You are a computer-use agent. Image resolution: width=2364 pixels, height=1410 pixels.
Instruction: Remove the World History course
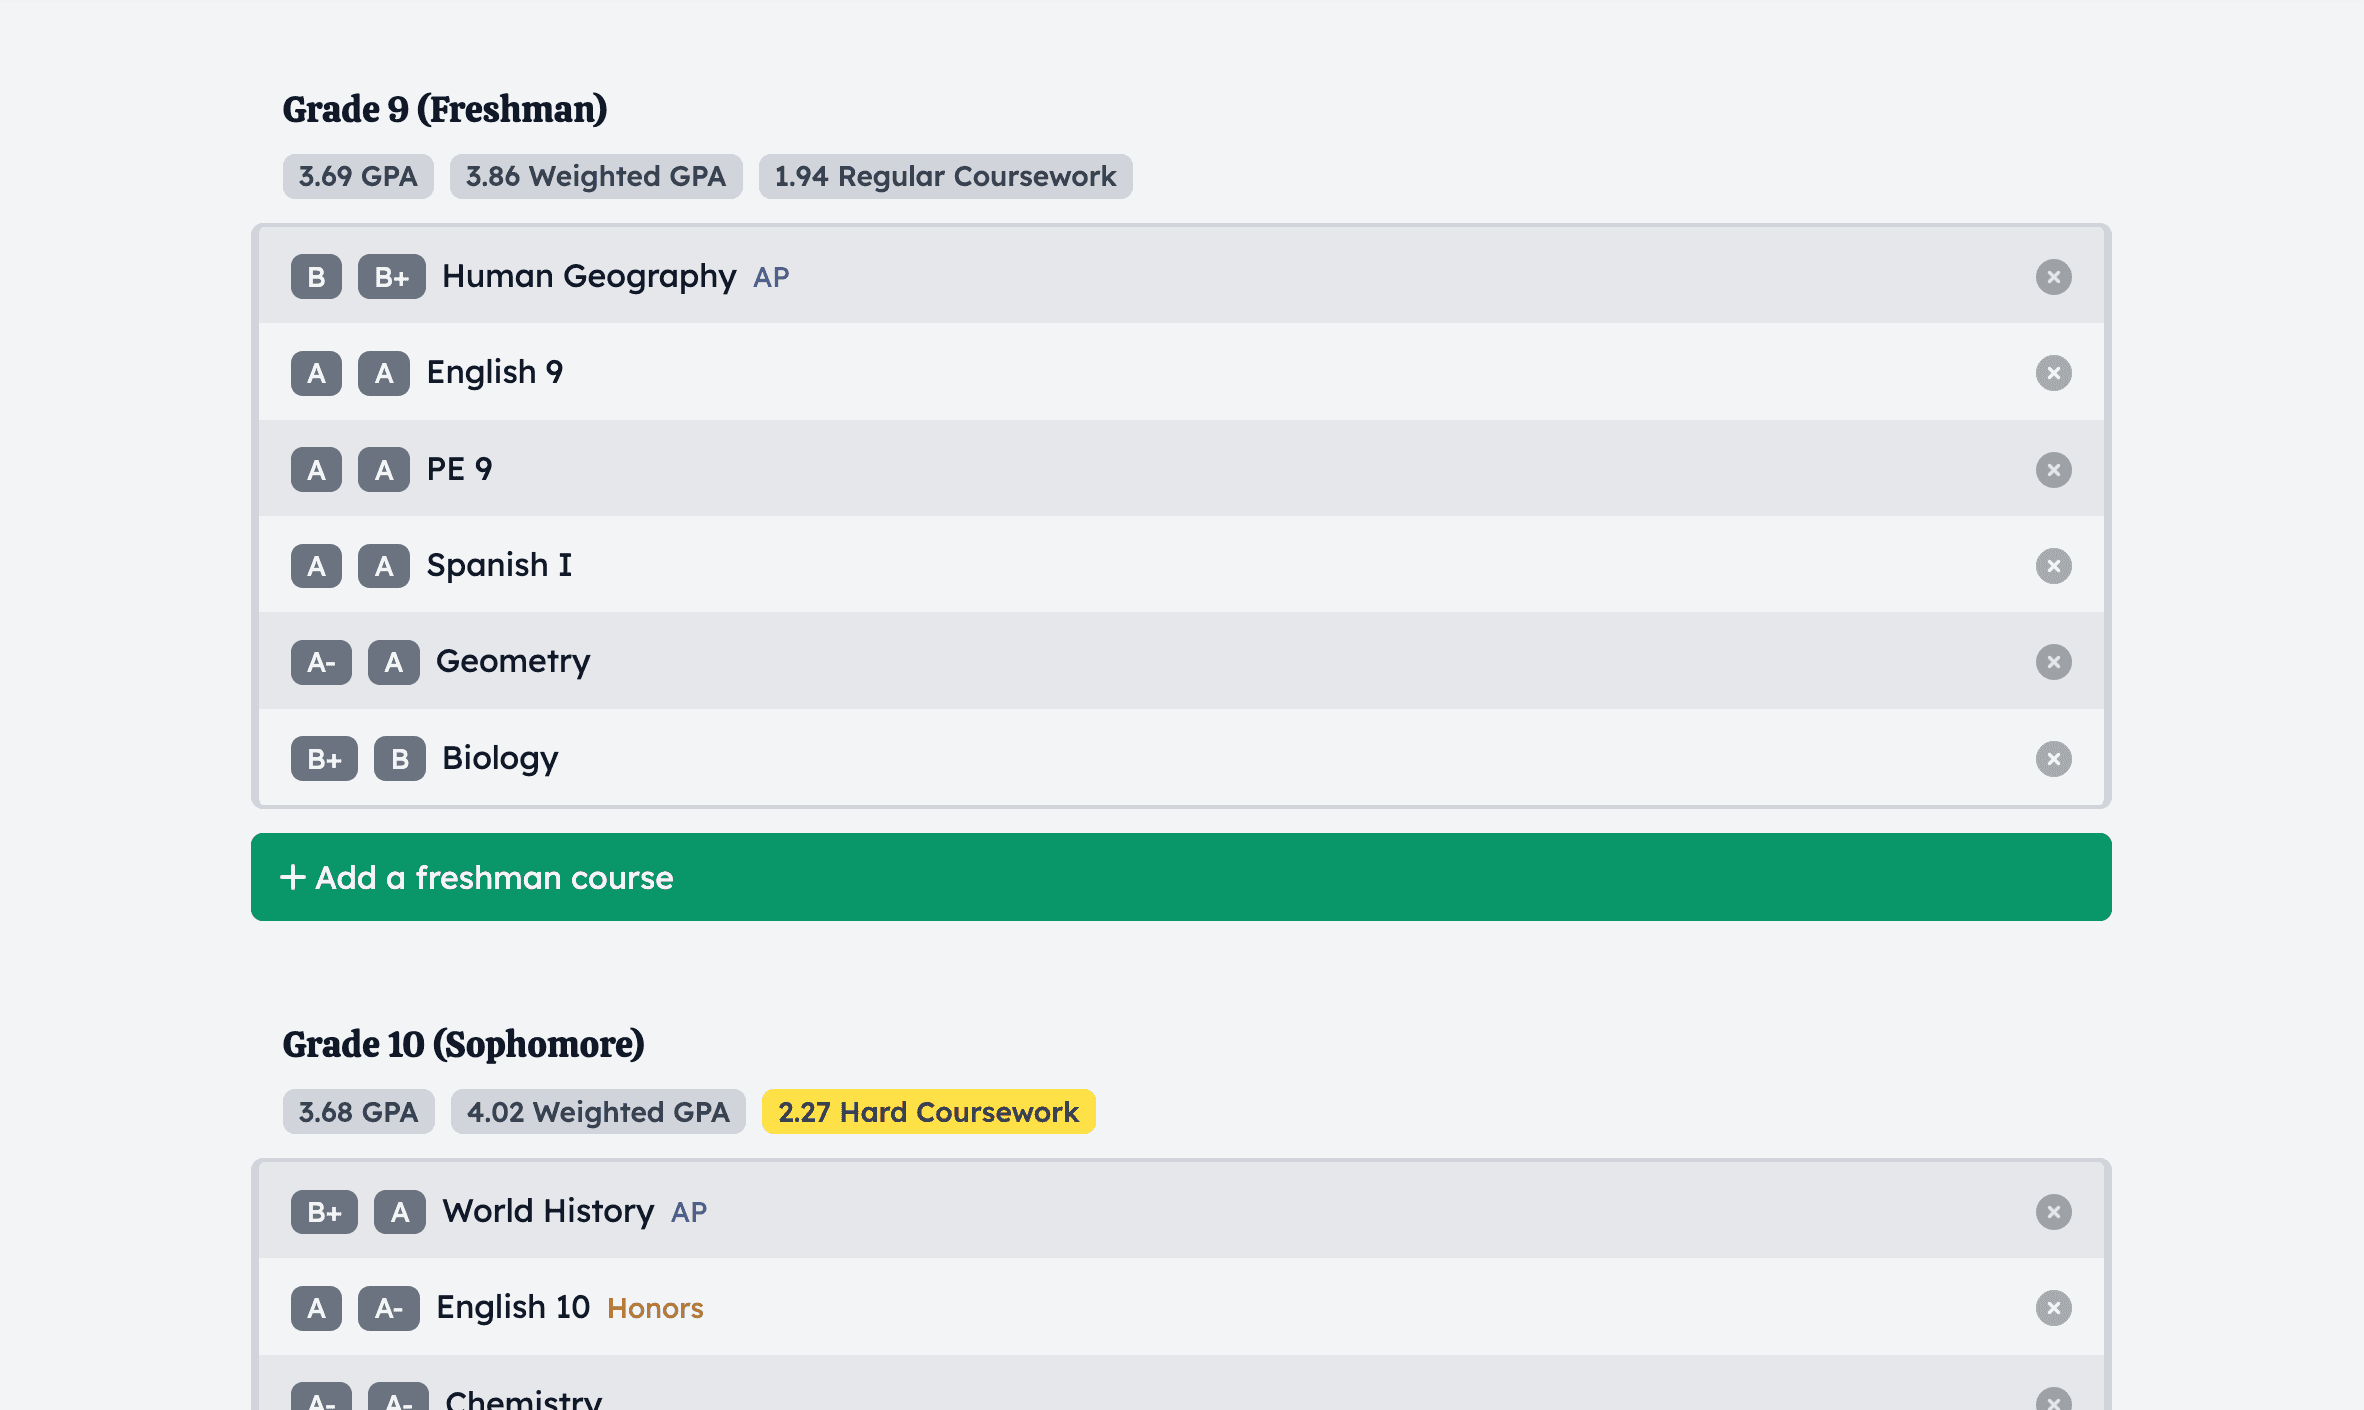(x=2053, y=1212)
